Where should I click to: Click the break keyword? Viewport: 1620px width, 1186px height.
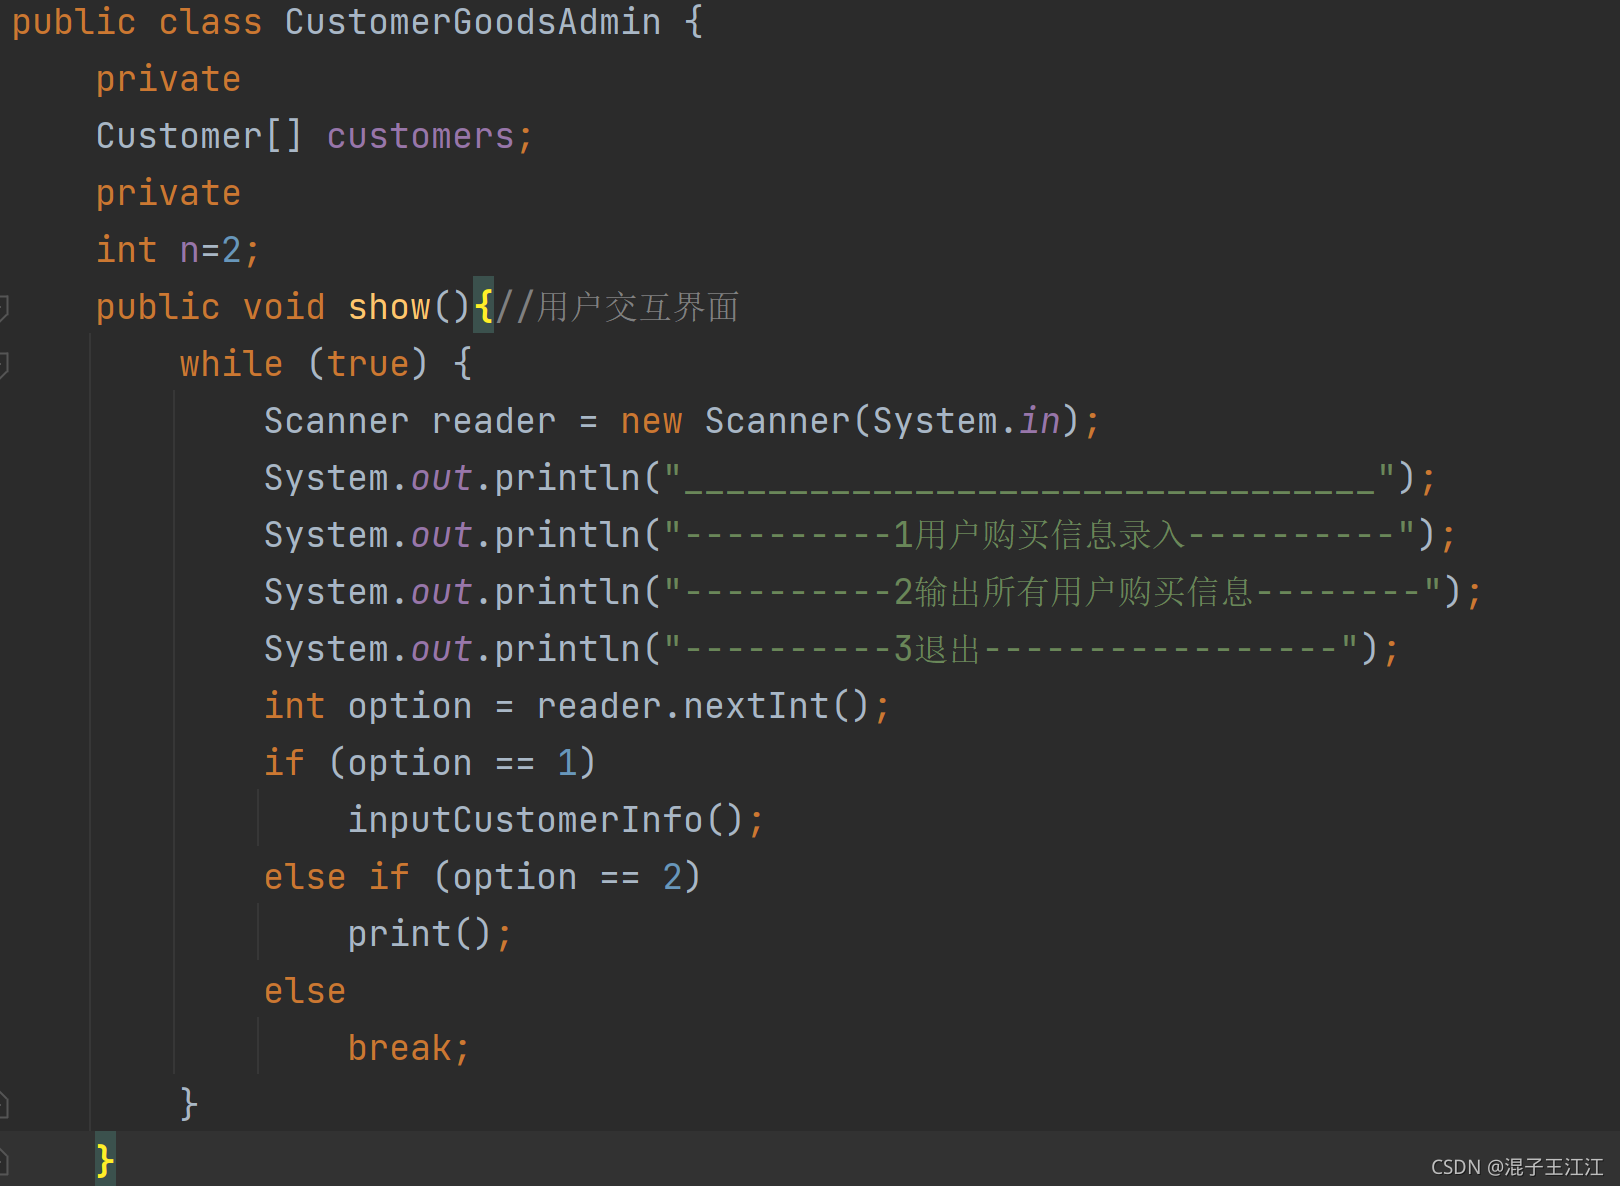400,1046
